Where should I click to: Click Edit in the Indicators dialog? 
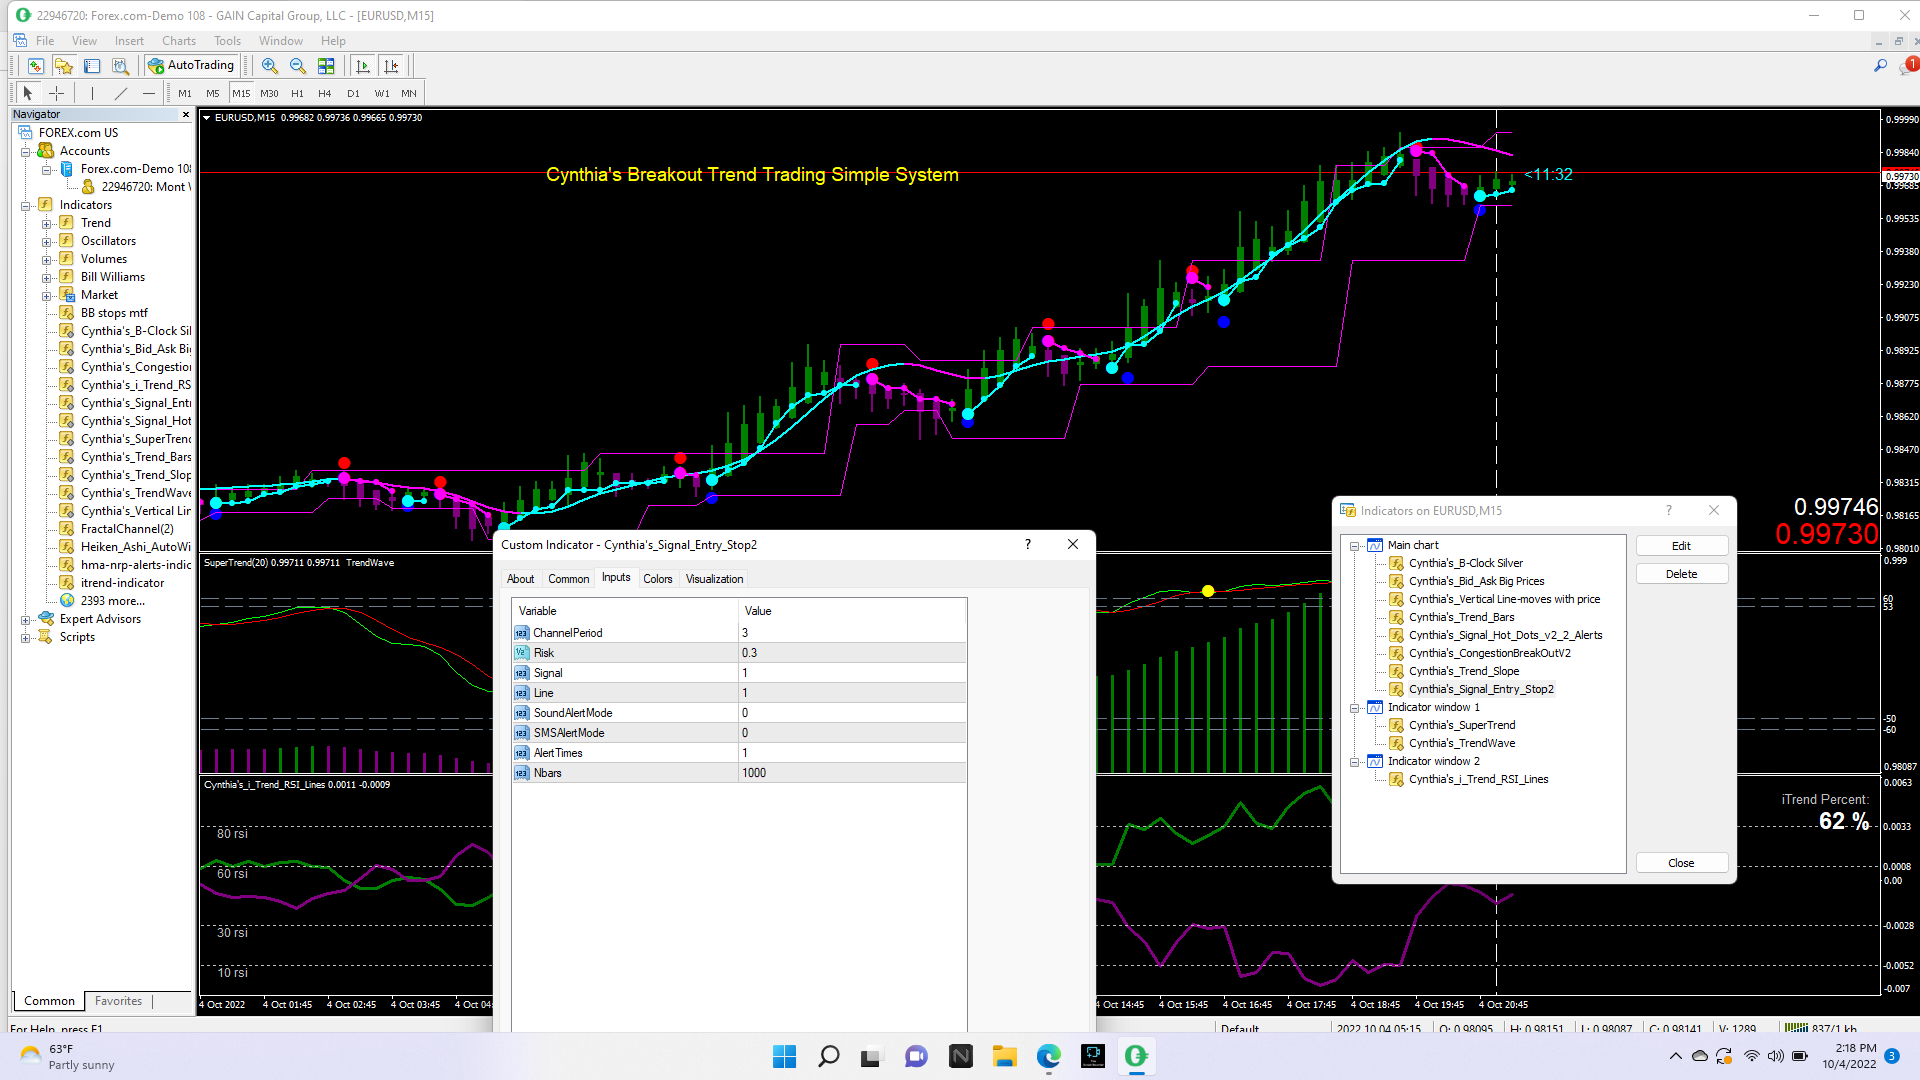(1681, 546)
